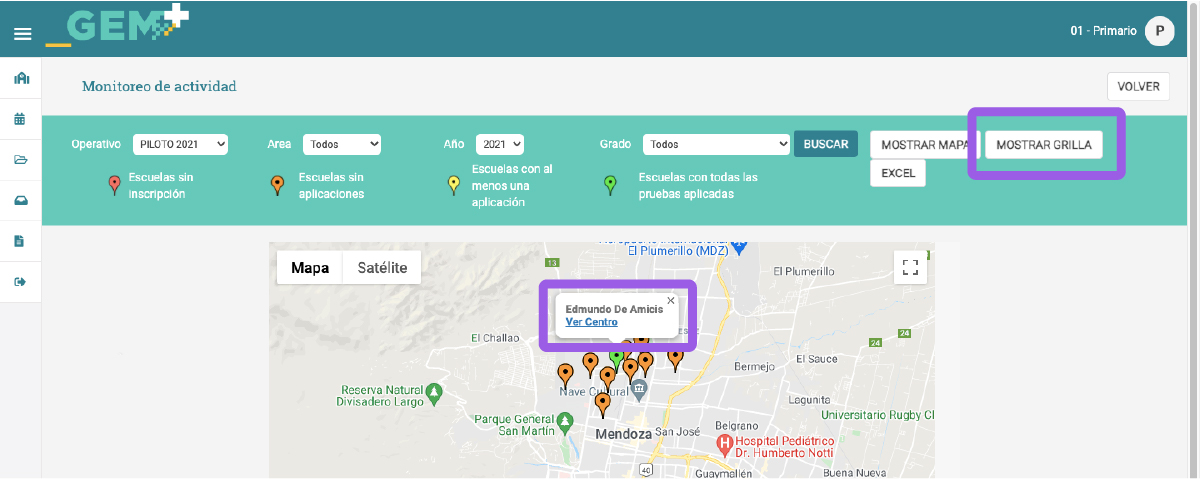This screenshot has height=479, width=1201.
Task: Click the yellow legend marker icon
Action: (x=453, y=184)
